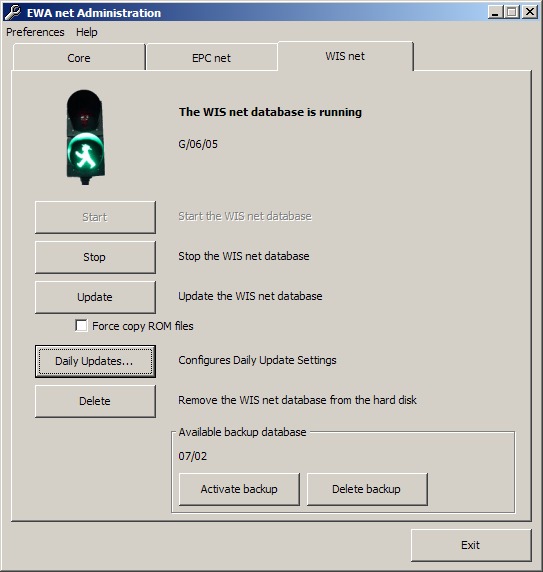This screenshot has width=543, height=572.
Task: Open the Preferences menu
Action: point(35,32)
